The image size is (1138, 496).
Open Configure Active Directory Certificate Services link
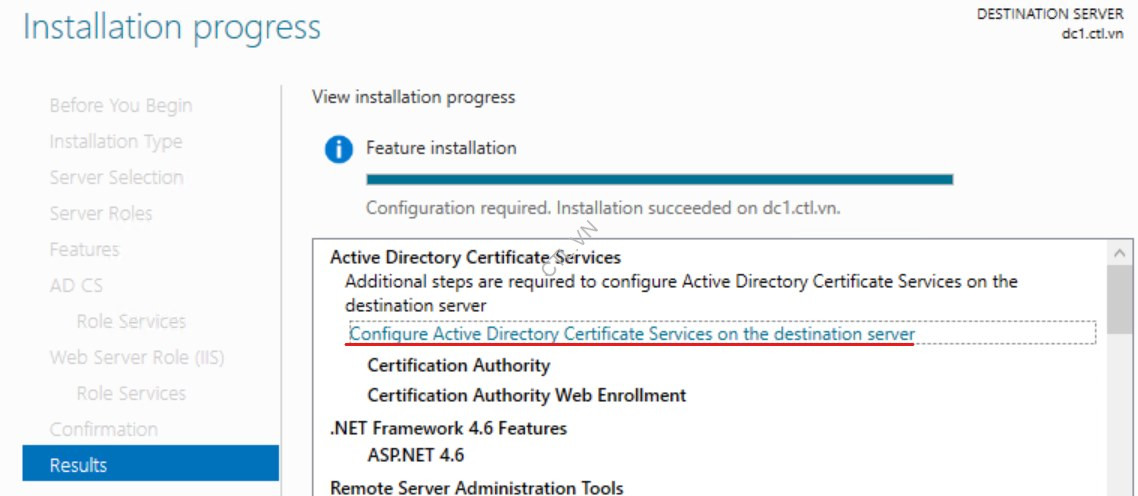(x=631, y=334)
